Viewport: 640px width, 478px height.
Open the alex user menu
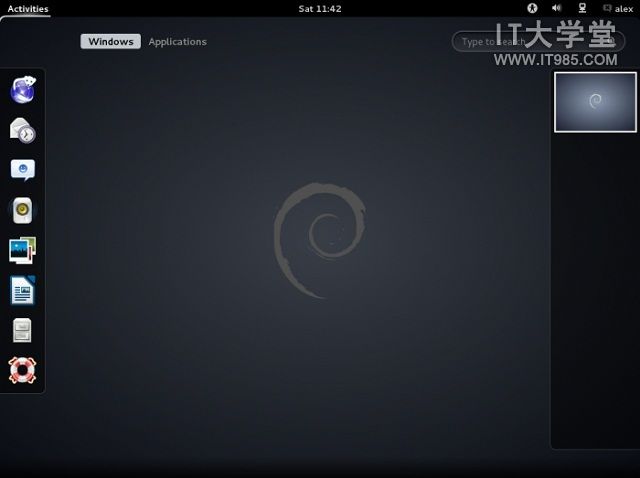(x=618, y=9)
